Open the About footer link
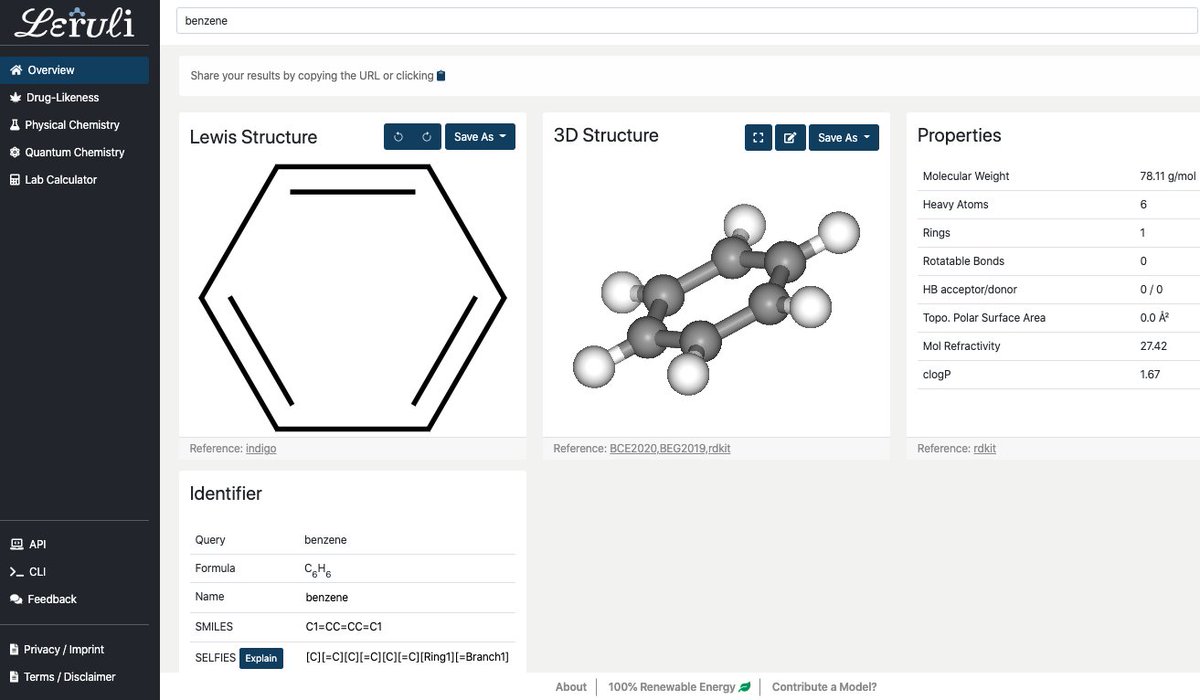The height and width of the screenshot is (700, 1200). click(571, 687)
